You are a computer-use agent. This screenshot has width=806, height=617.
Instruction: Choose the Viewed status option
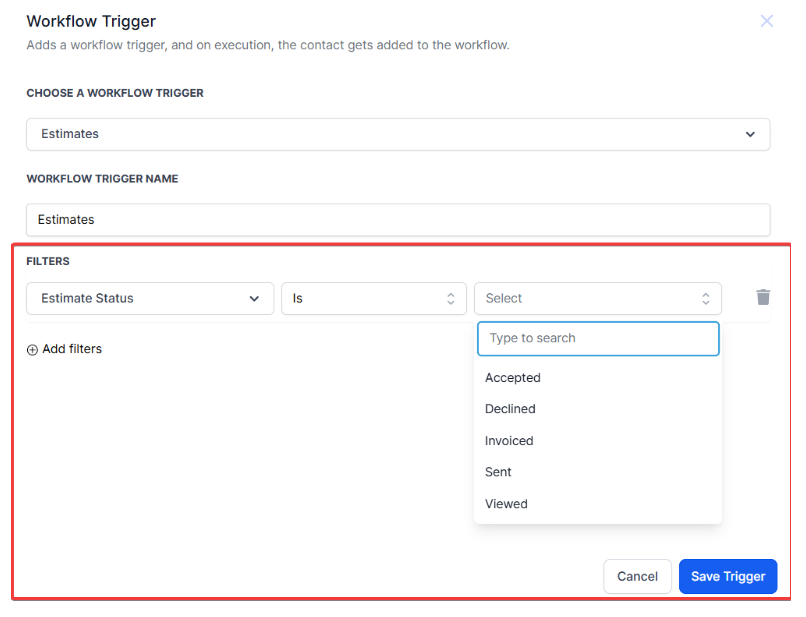pos(506,504)
